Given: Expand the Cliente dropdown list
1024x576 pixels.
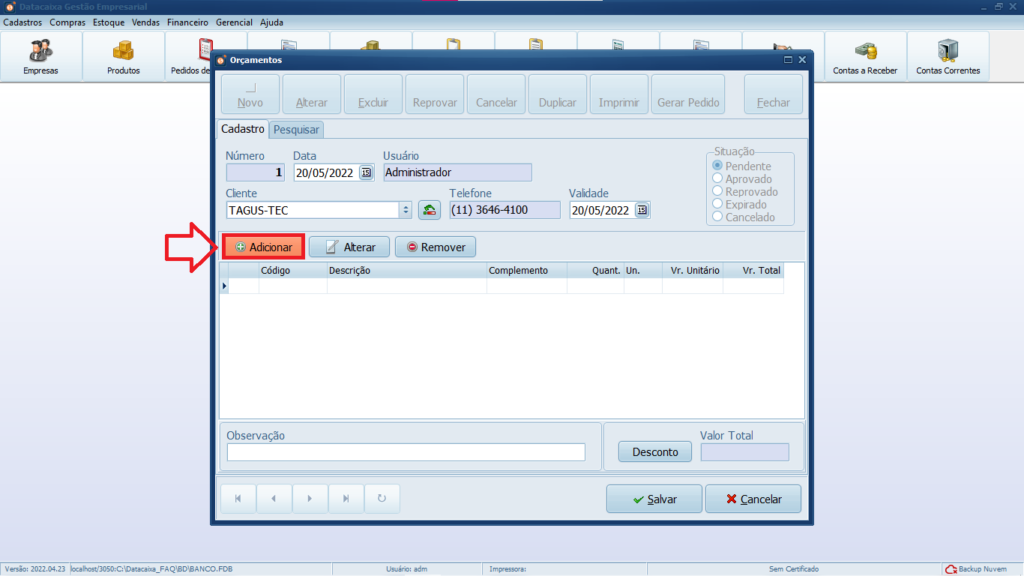Looking at the screenshot, I should 405,210.
